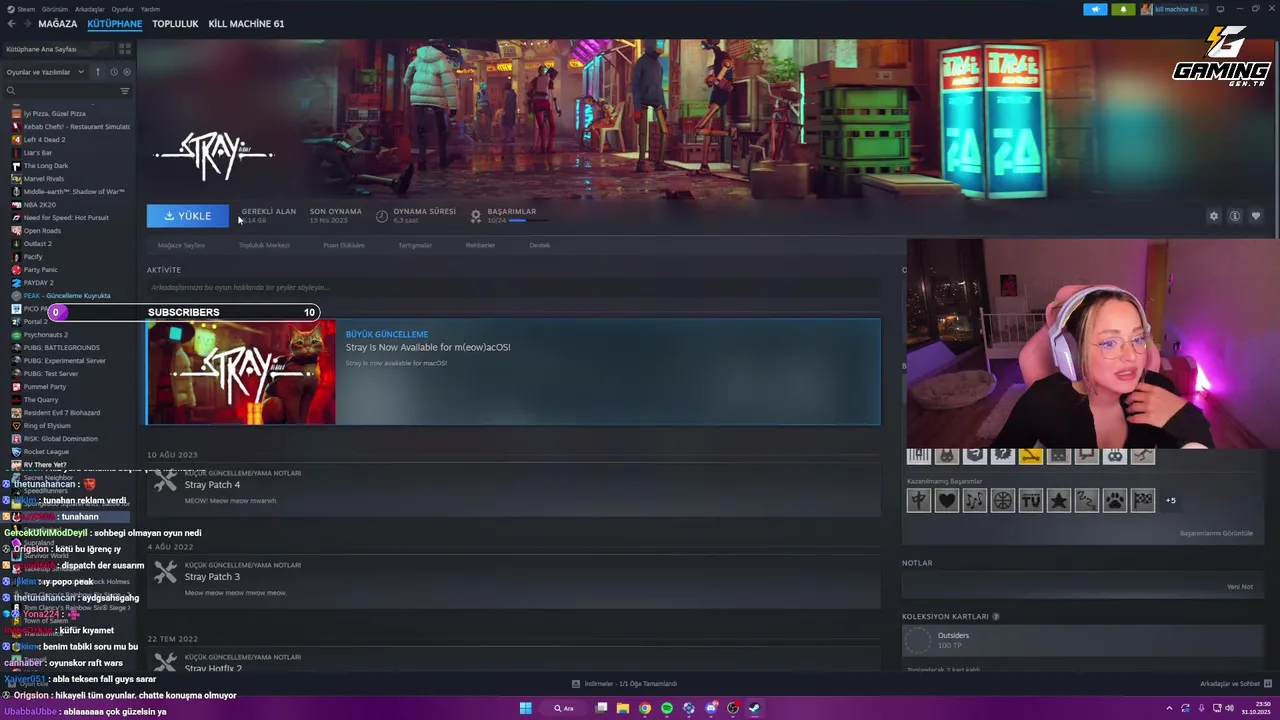The width and height of the screenshot is (1280, 720).
Task: Open Steam from the taskbar
Action: point(755,708)
